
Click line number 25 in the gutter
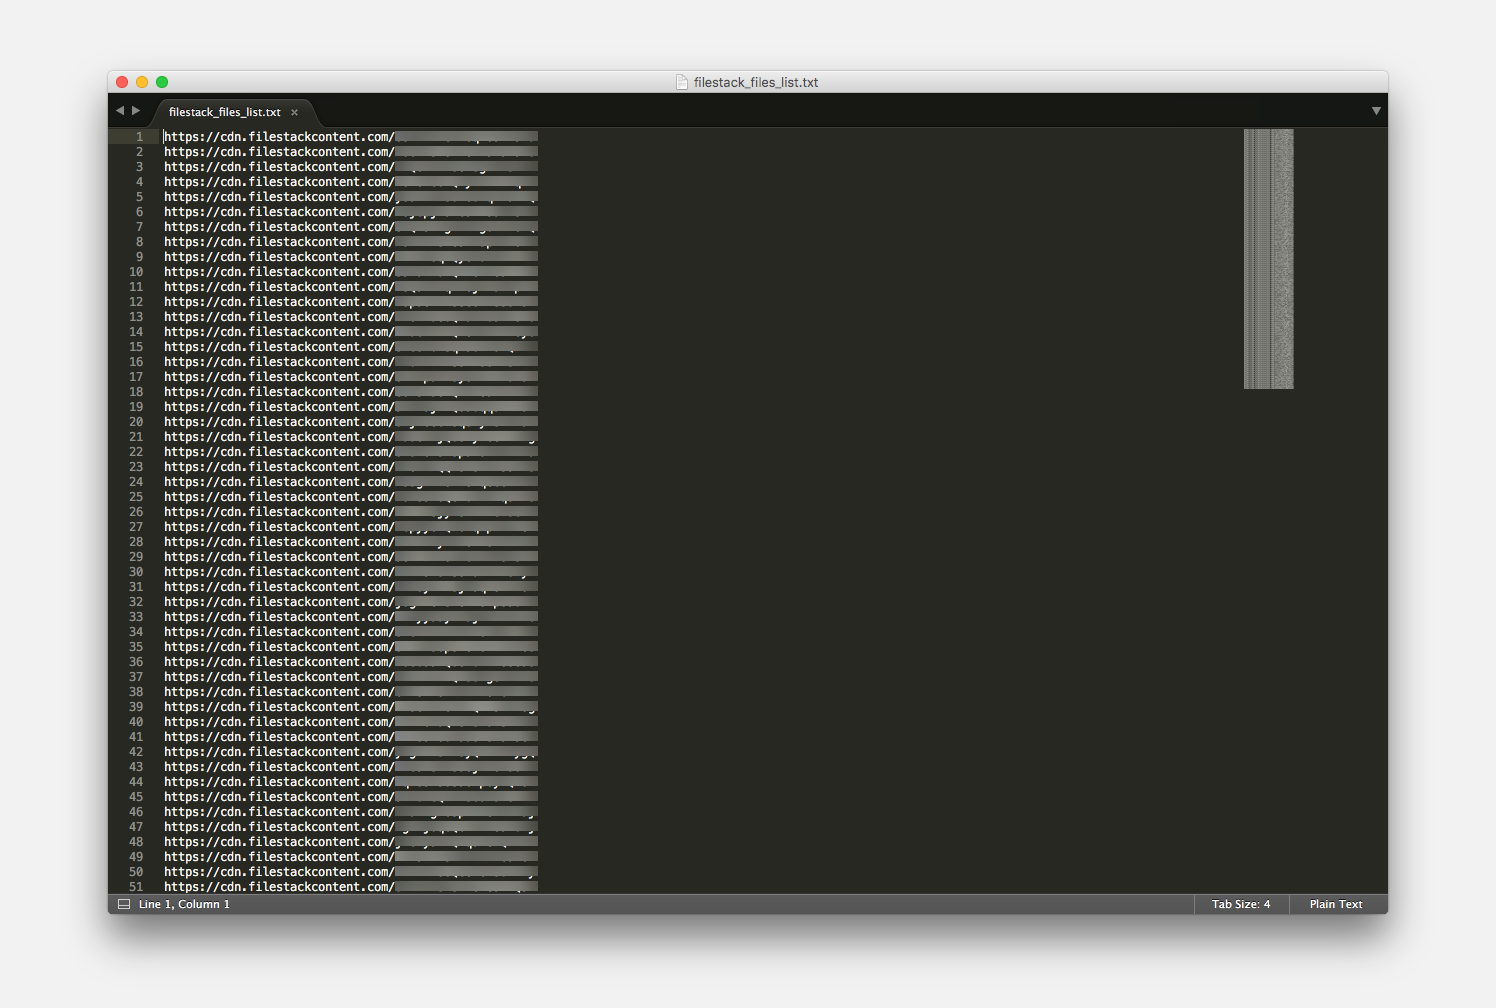136,496
